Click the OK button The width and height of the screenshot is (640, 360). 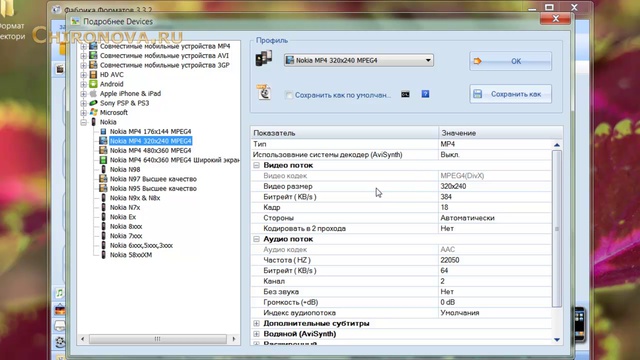[510, 61]
